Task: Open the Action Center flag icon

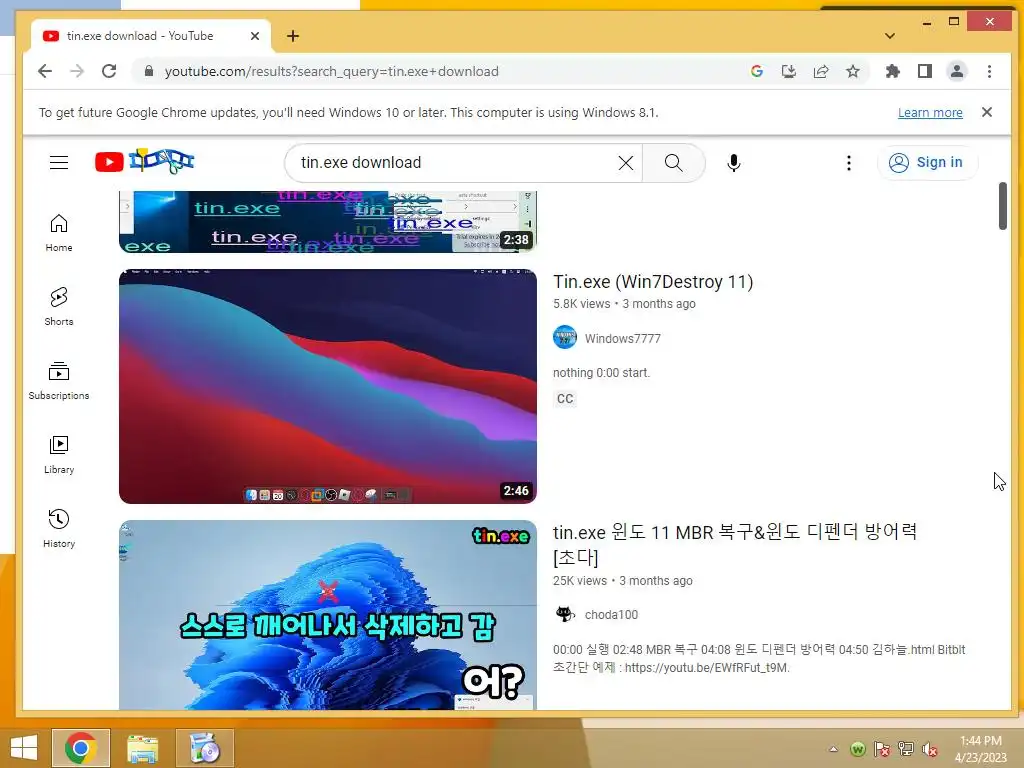Action: coord(882,749)
